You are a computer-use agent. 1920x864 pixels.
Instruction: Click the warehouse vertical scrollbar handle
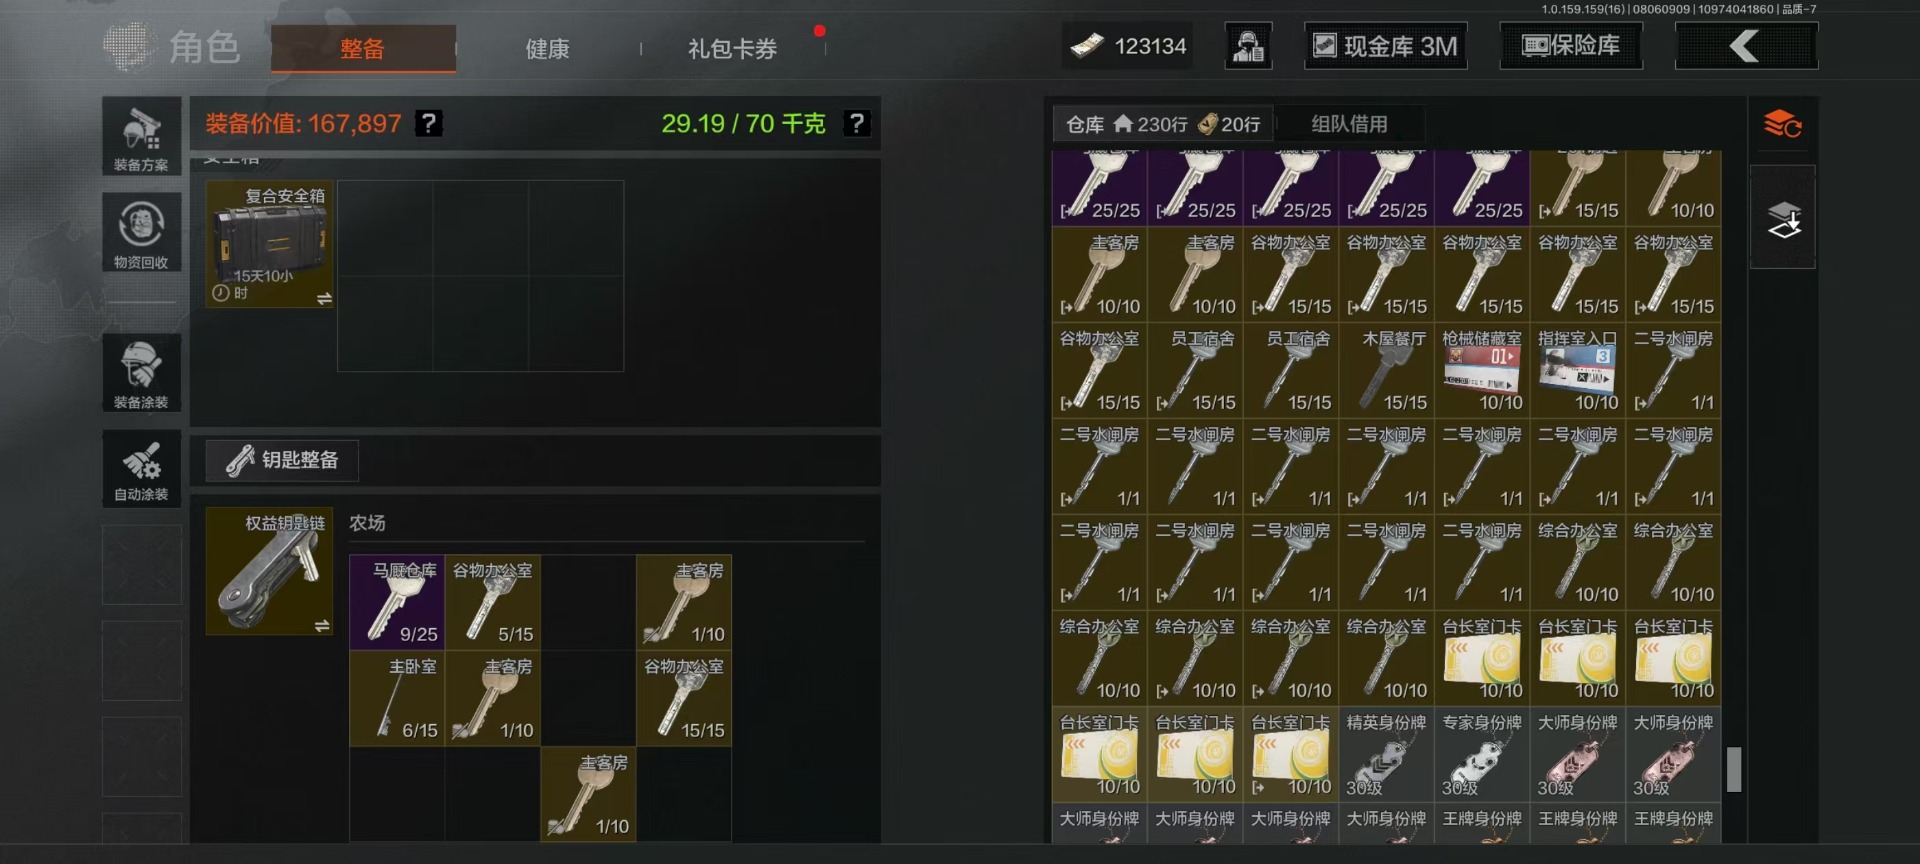[1735, 770]
